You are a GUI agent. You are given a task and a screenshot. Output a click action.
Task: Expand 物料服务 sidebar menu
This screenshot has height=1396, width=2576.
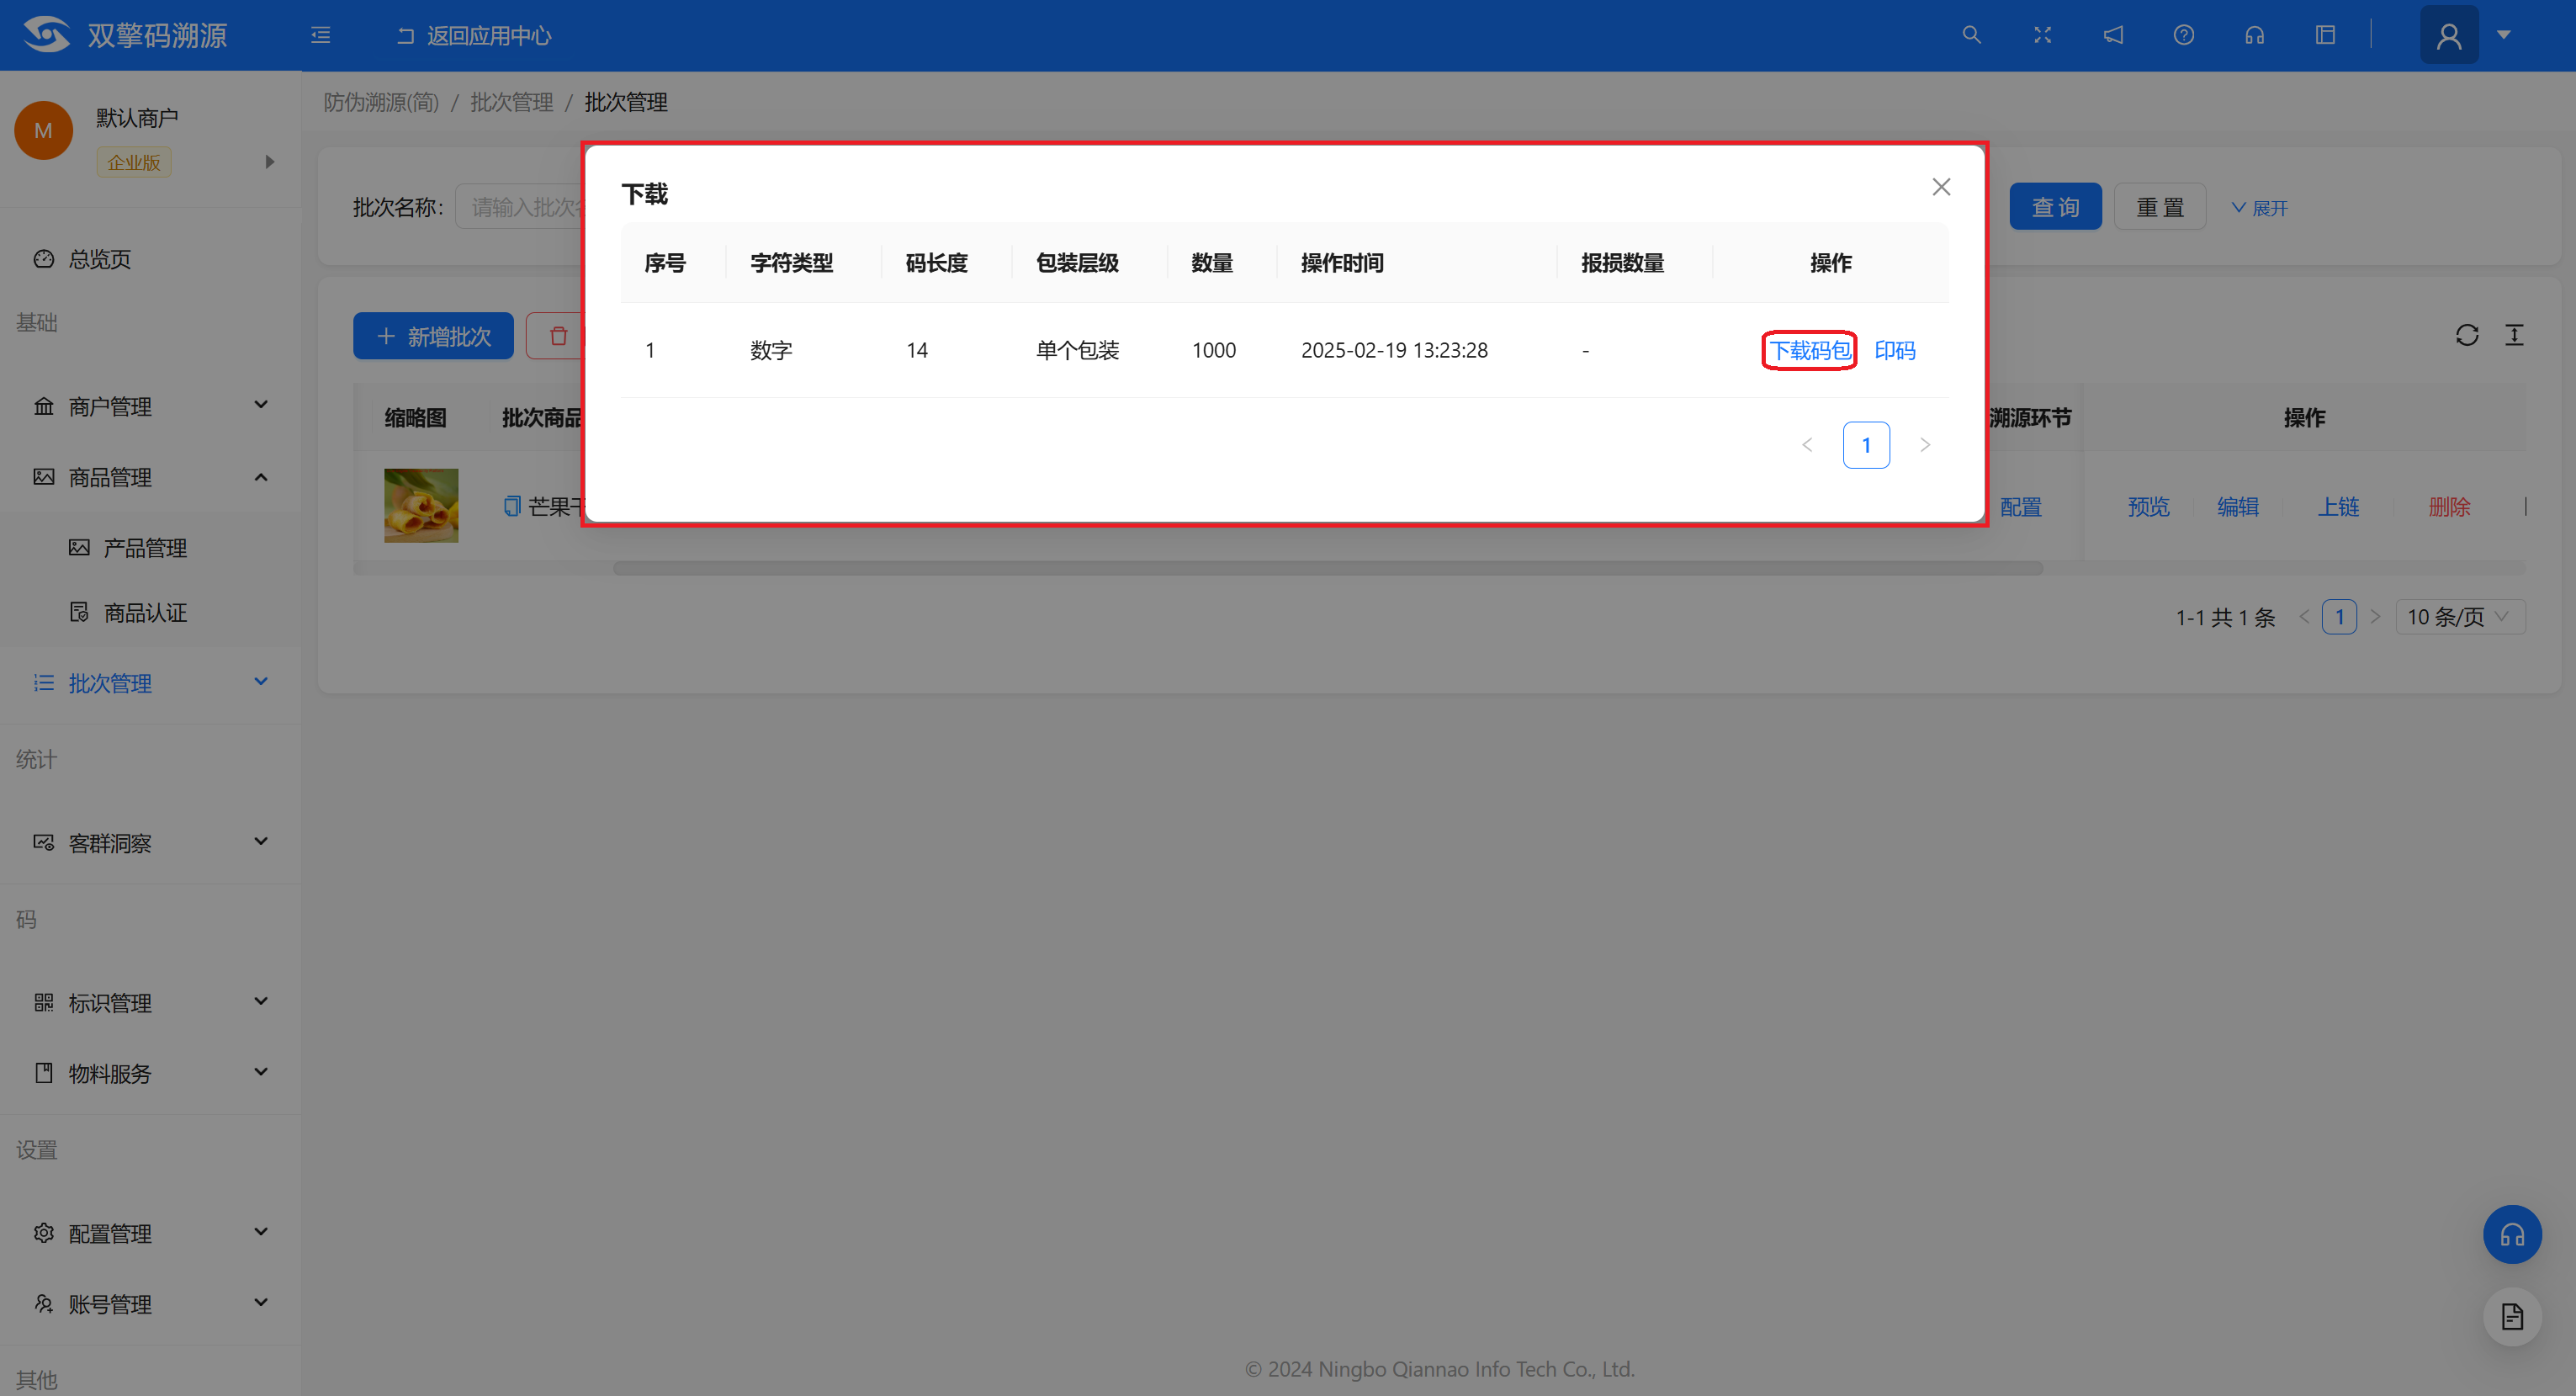[x=150, y=1073]
